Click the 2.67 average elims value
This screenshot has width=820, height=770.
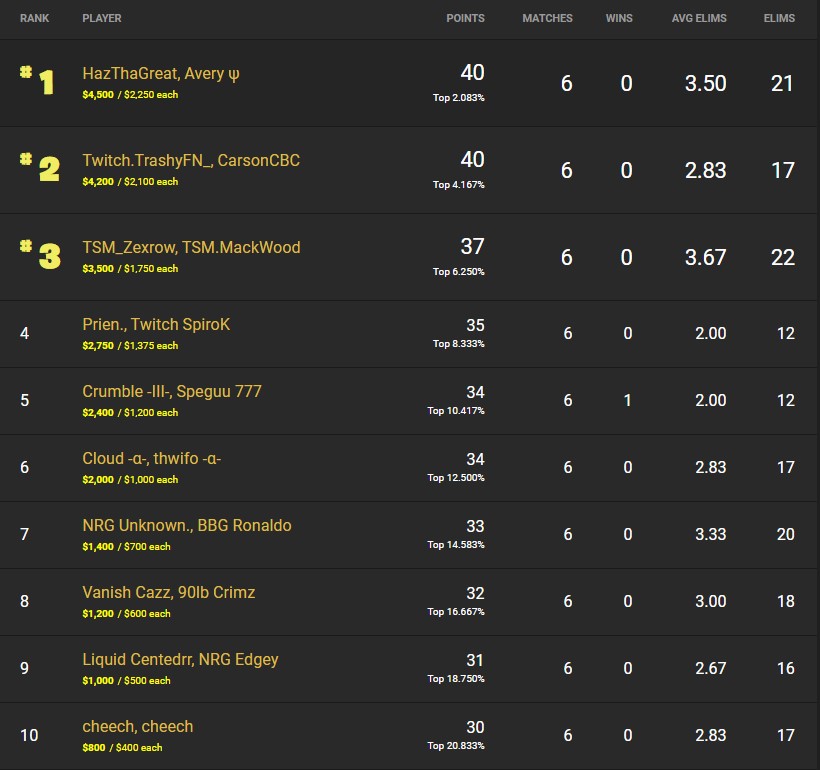(711, 668)
